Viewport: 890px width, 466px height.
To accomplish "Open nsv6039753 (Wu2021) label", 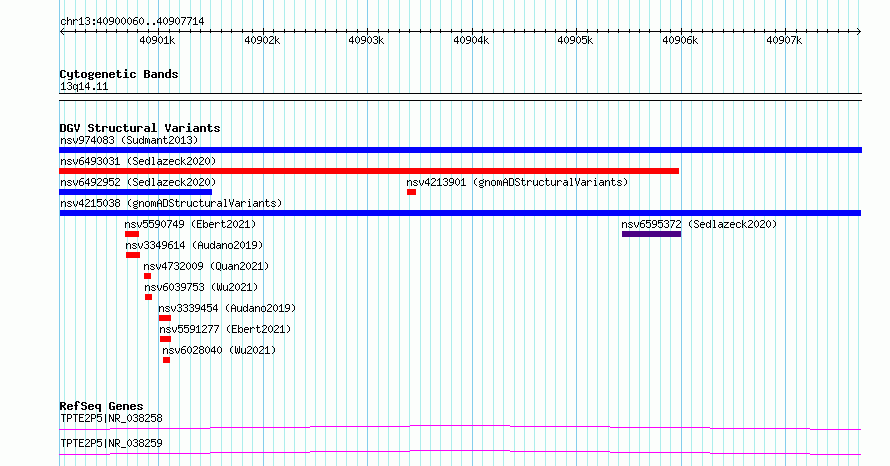I will click(201, 287).
